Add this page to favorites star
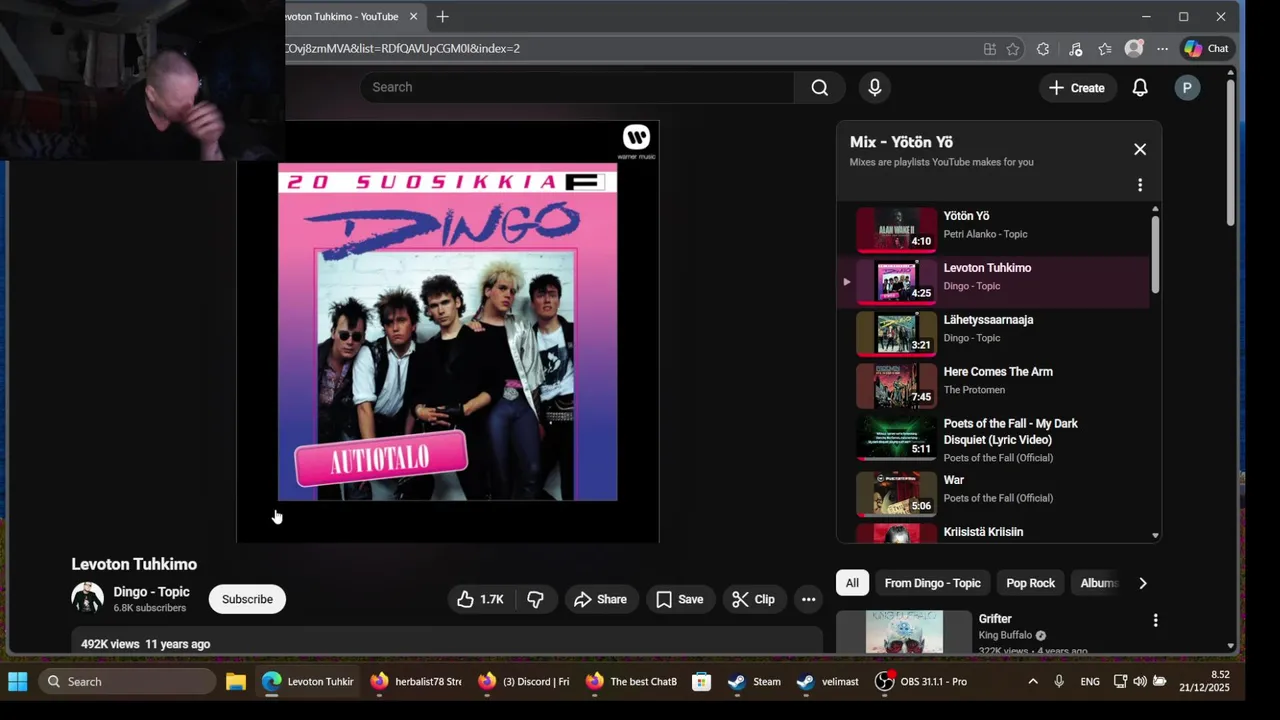 [1013, 48]
